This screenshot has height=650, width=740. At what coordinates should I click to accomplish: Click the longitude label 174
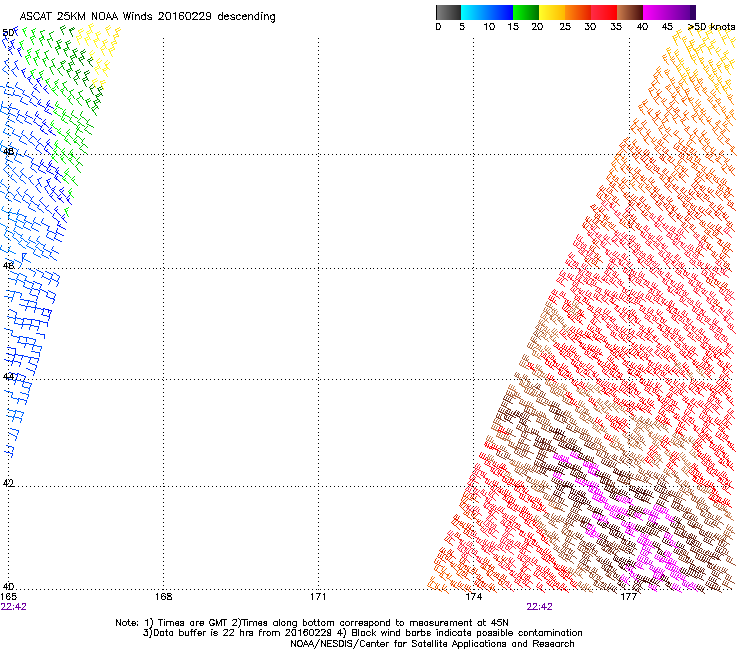pos(473,597)
